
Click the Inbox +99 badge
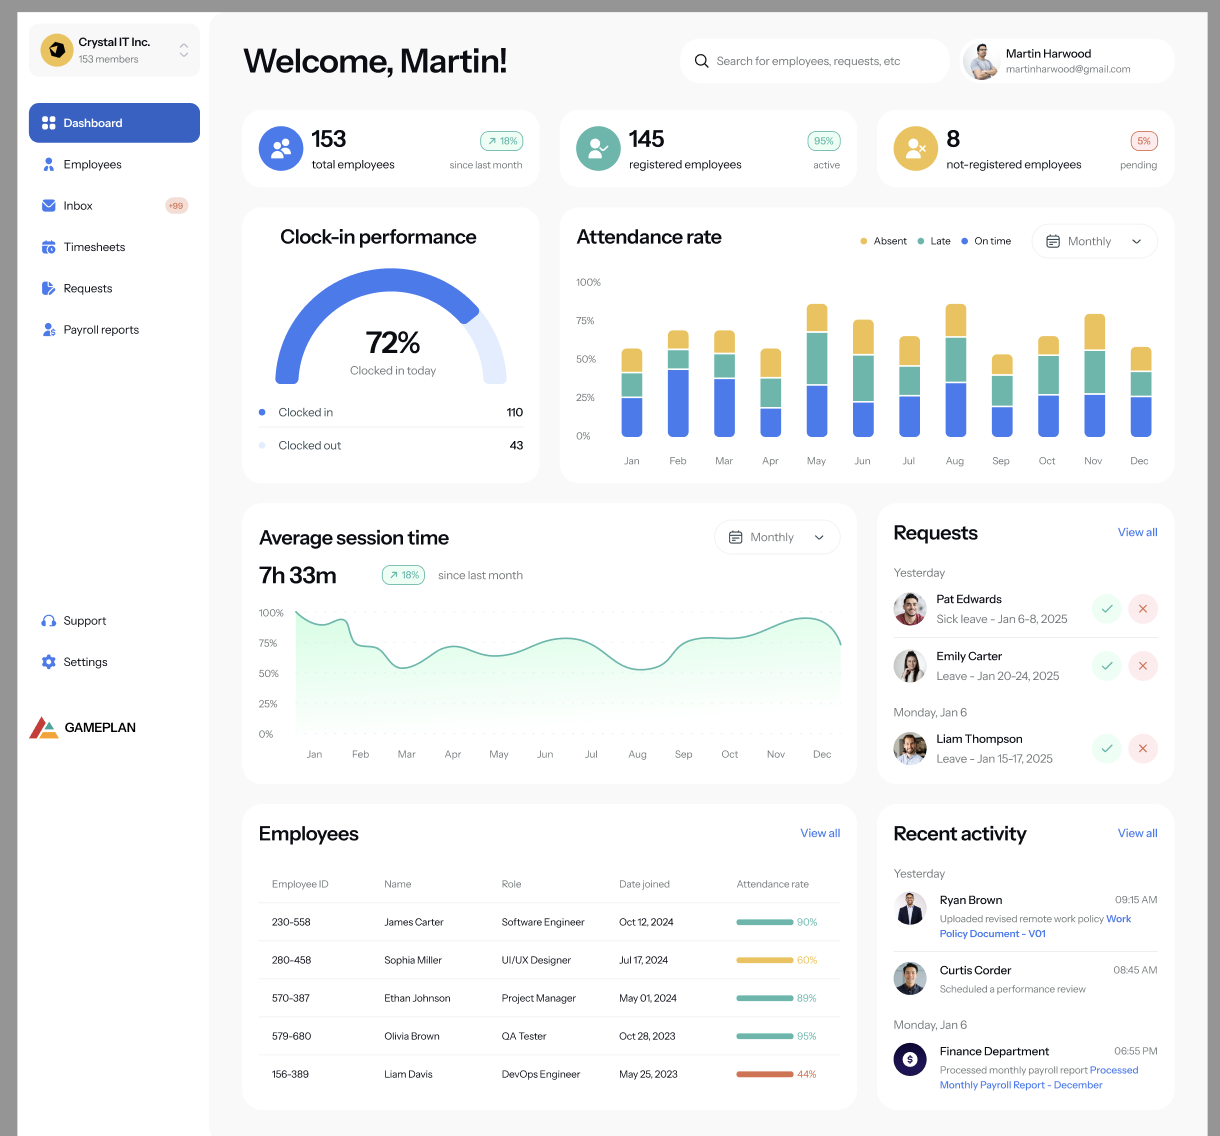coord(176,206)
